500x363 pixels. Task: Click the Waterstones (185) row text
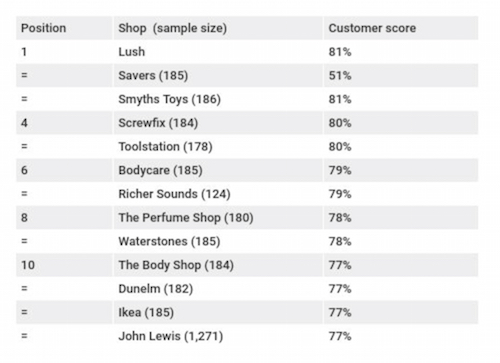point(169,241)
